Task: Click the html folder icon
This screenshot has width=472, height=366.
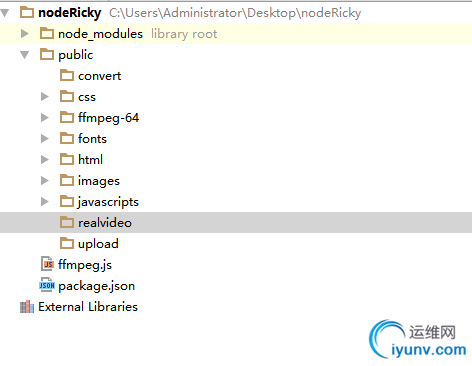Action: tap(67, 159)
